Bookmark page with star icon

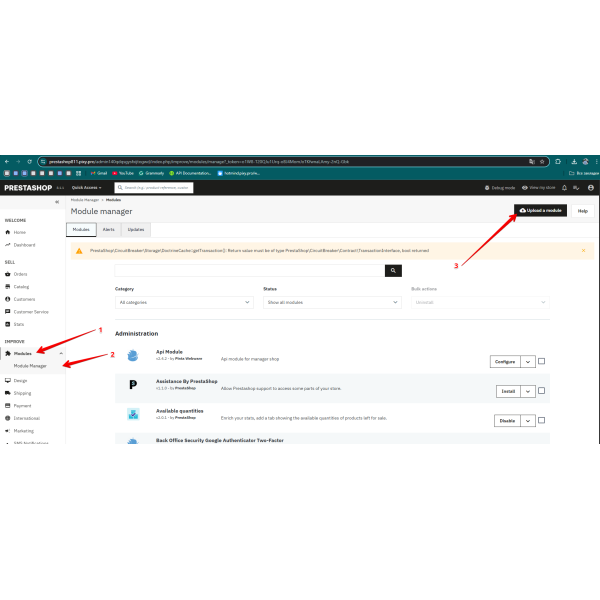click(x=542, y=161)
